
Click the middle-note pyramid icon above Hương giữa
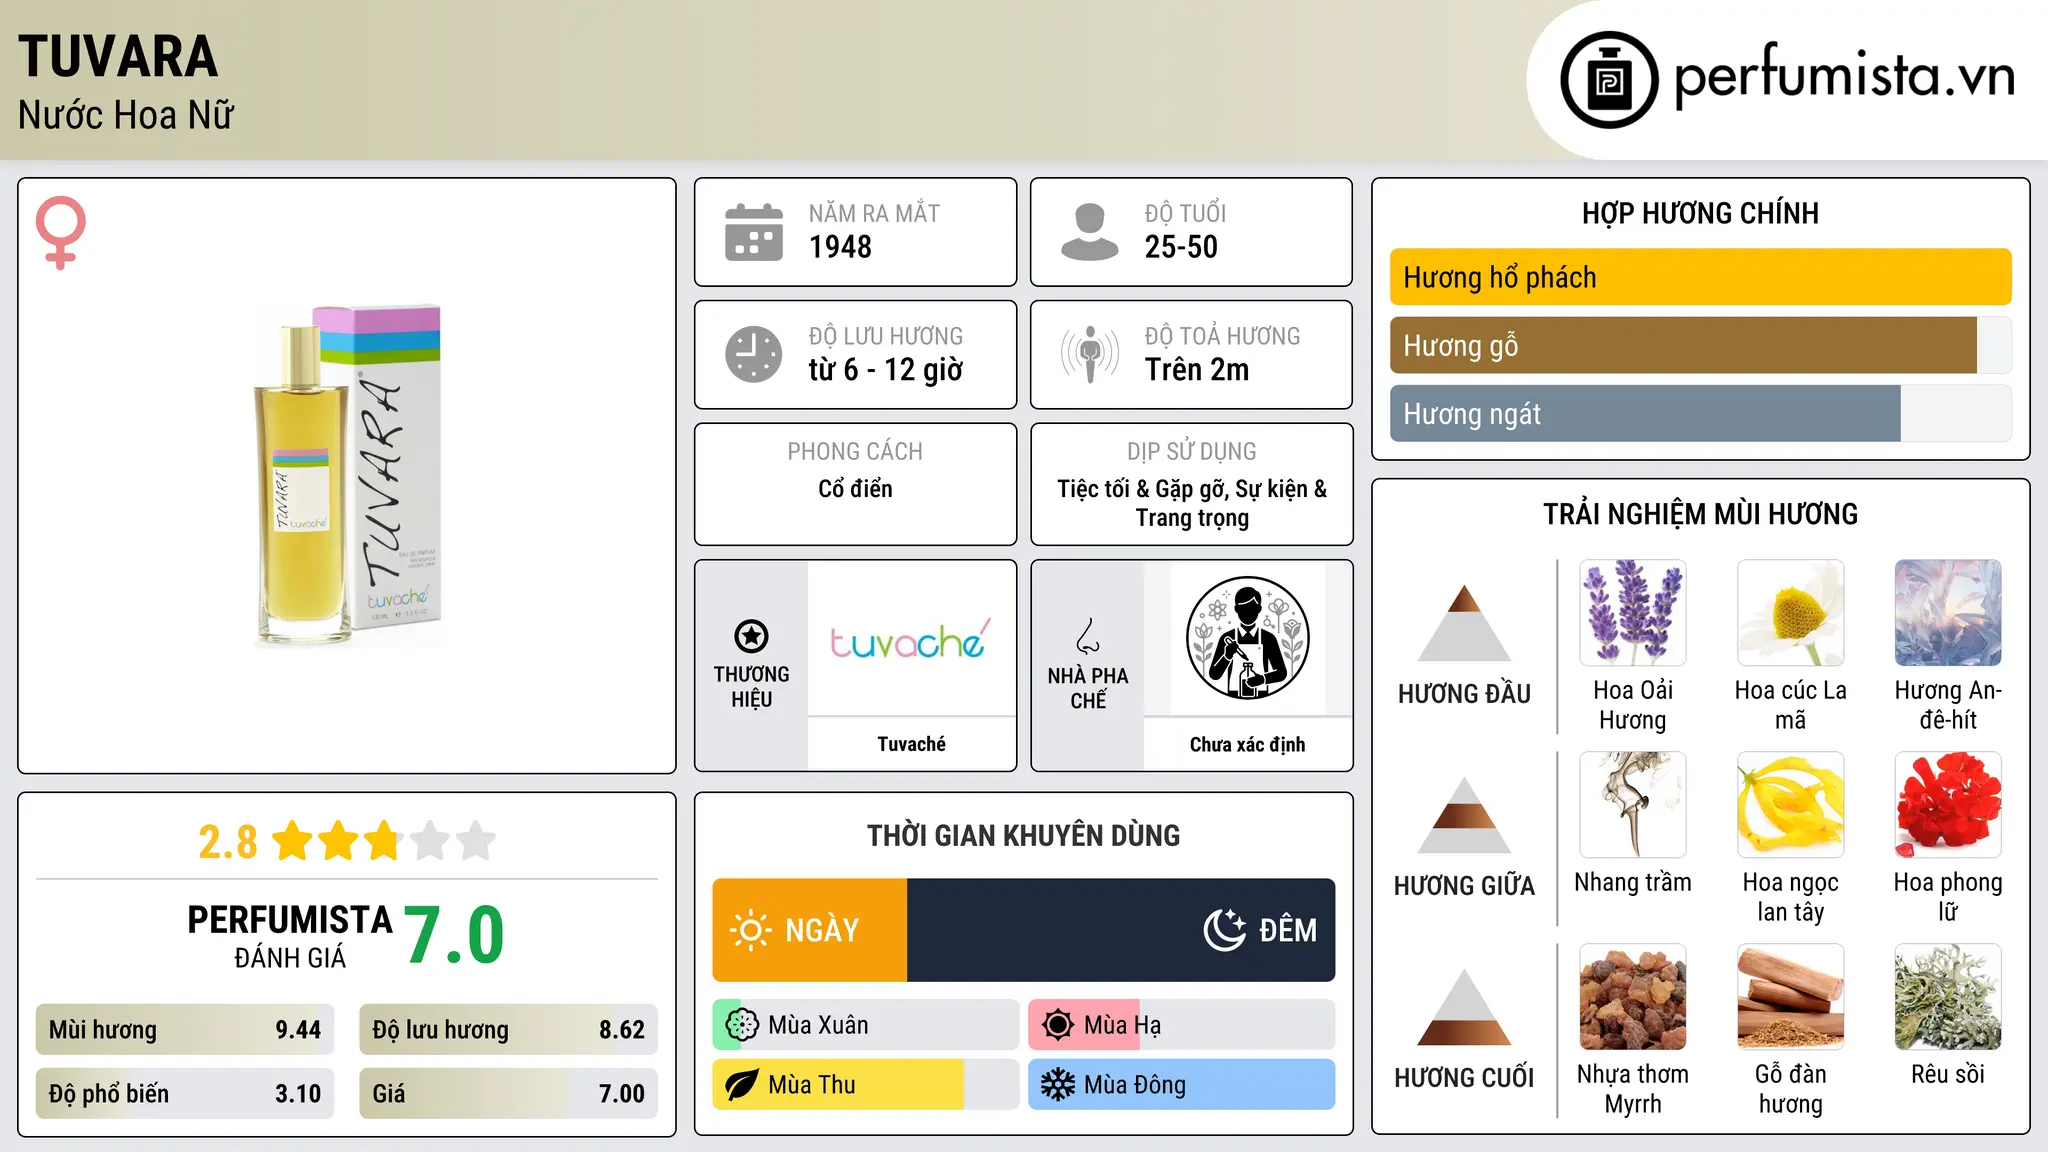coord(1464,815)
